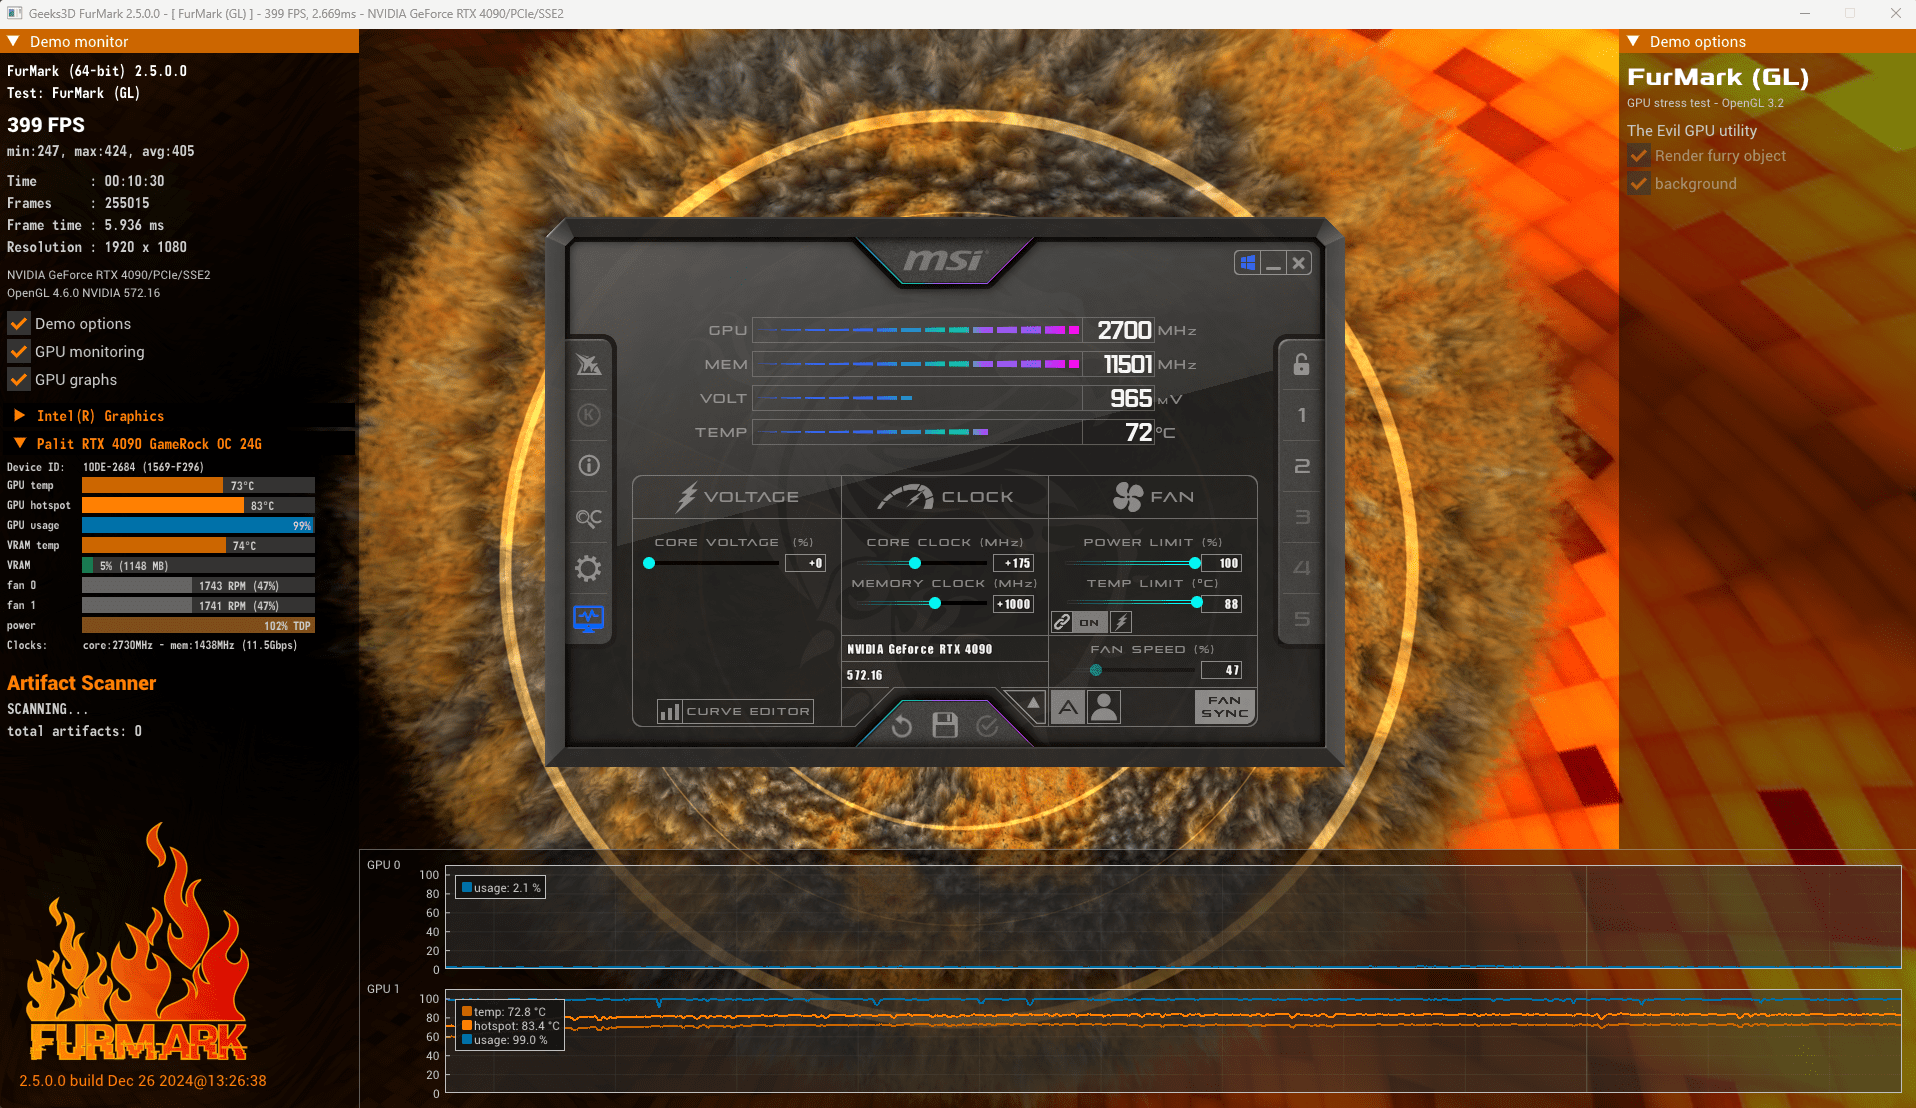Select Afterburner profile slot 1

[1301, 415]
